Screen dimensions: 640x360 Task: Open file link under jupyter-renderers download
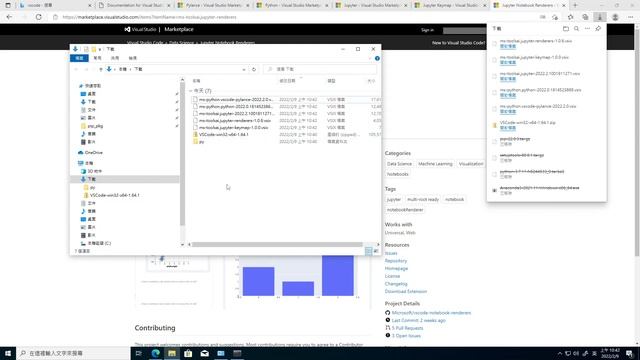point(508,46)
